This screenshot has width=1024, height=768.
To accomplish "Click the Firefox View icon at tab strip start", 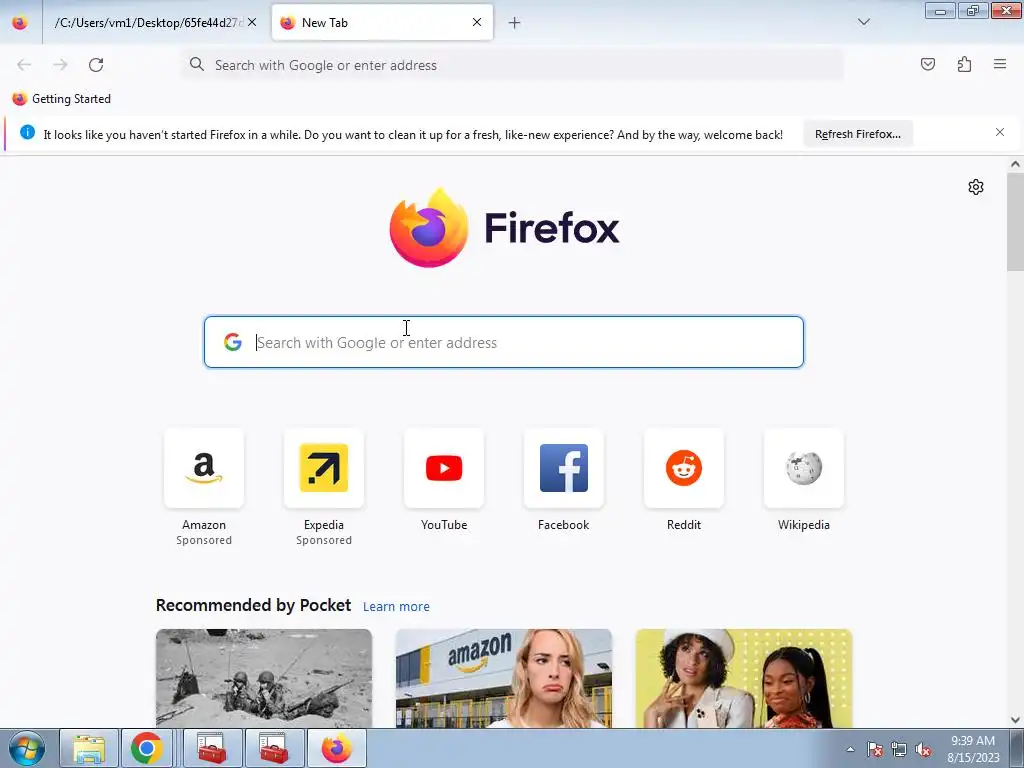I will pos(20,22).
